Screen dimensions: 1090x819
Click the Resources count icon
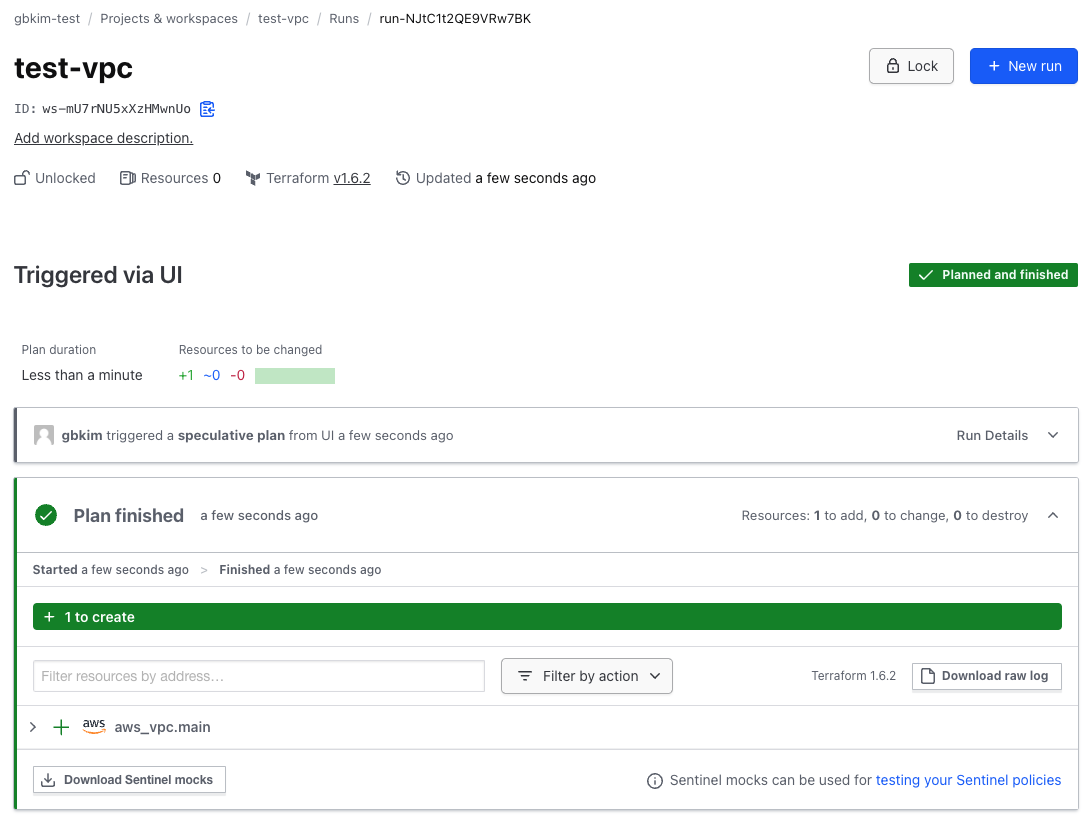(127, 178)
